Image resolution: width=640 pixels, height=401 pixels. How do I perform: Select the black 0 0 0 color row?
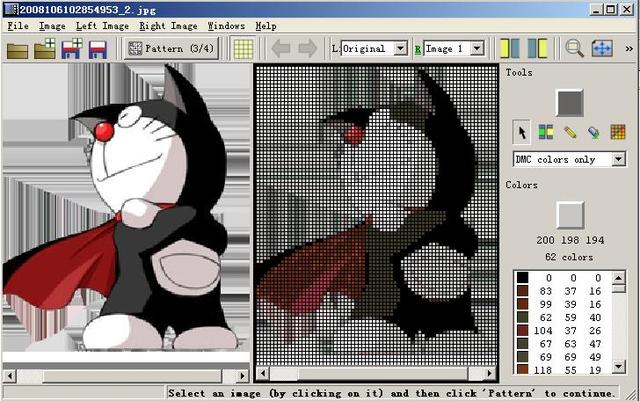pos(562,278)
